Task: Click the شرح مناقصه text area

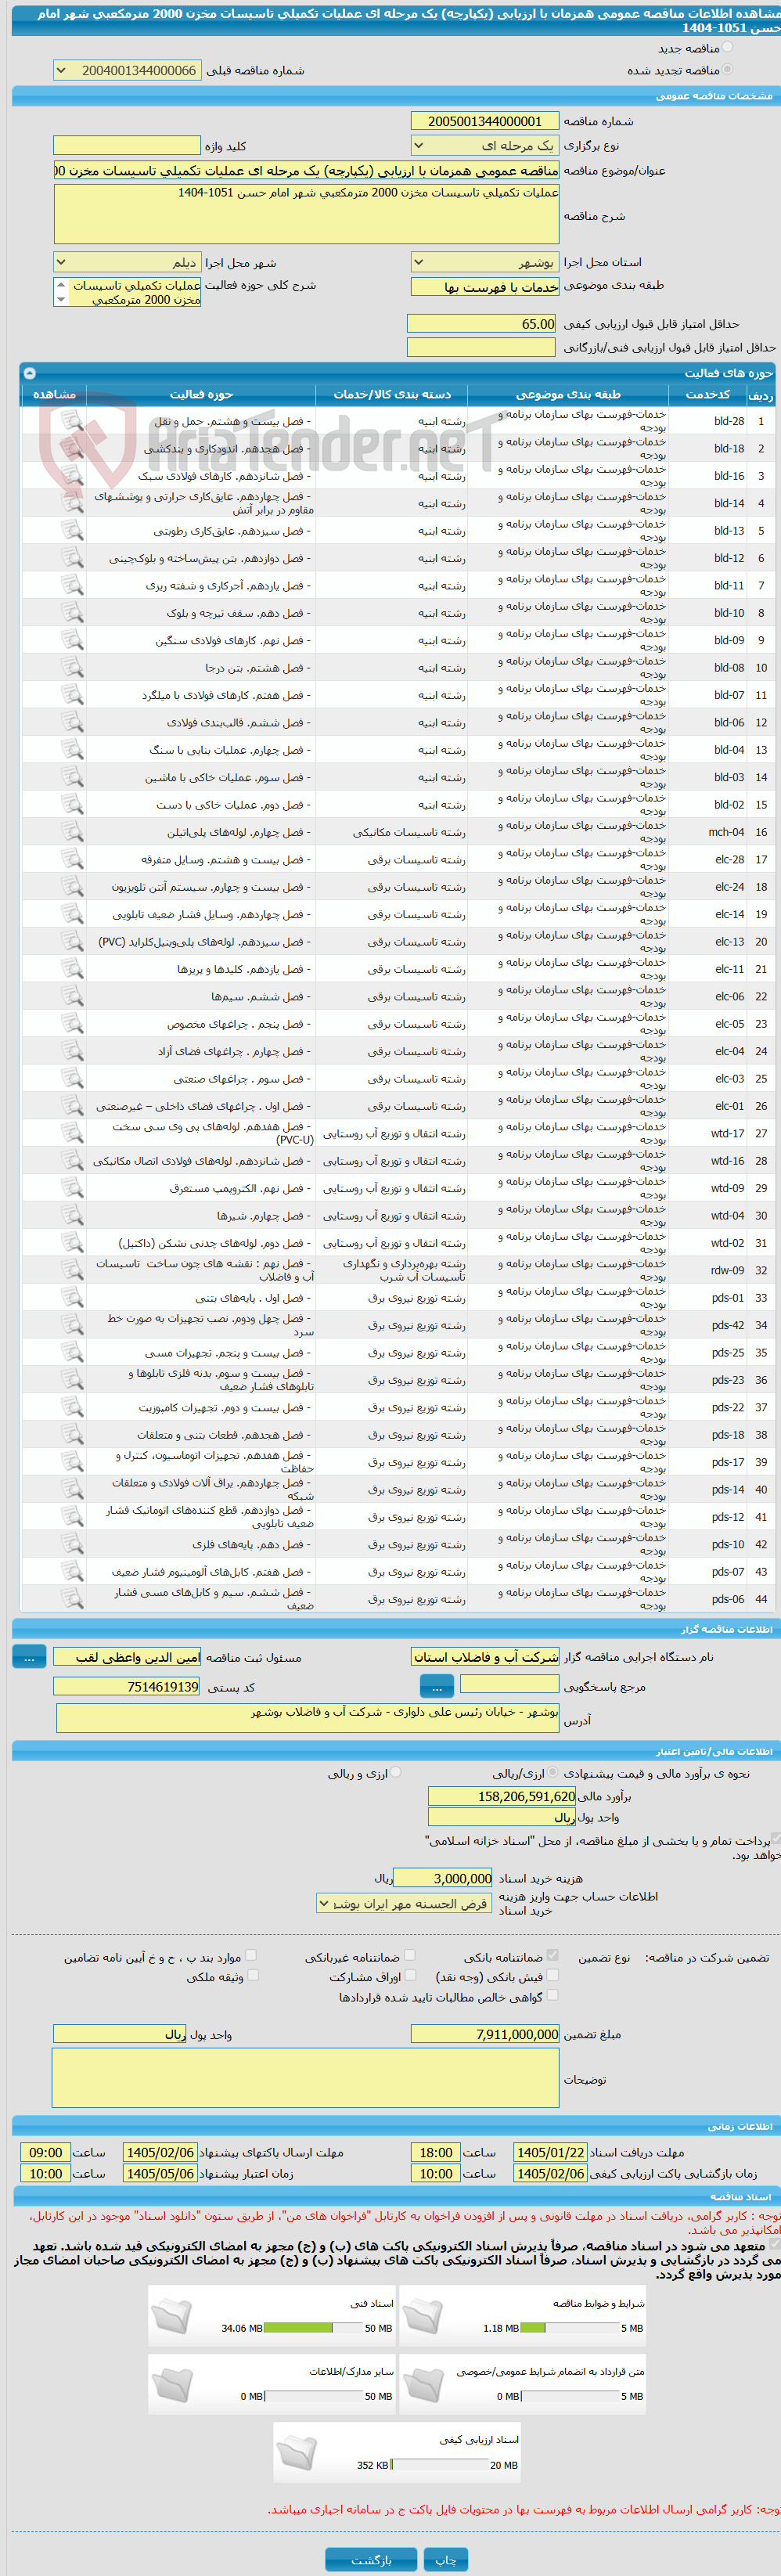Action: (306, 214)
